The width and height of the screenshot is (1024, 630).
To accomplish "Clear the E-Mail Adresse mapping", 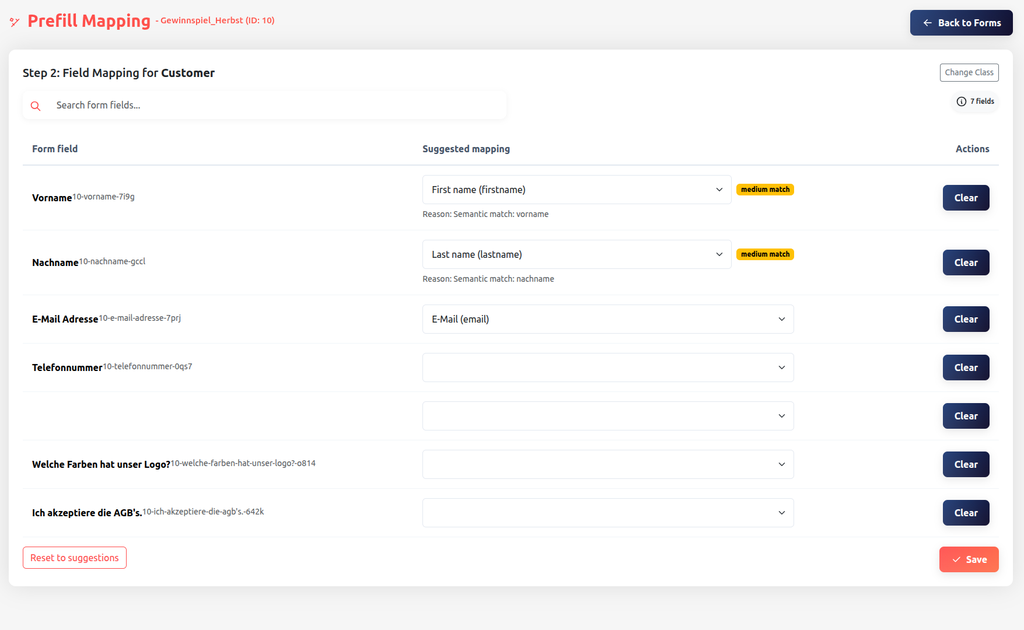I will [x=966, y=319].
